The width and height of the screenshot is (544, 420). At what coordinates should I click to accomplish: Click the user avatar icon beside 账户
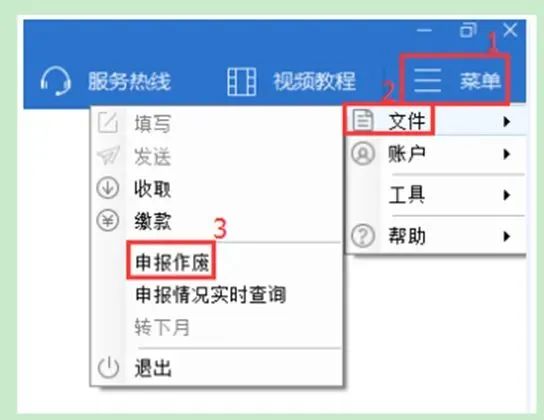(x=363, y=153)
